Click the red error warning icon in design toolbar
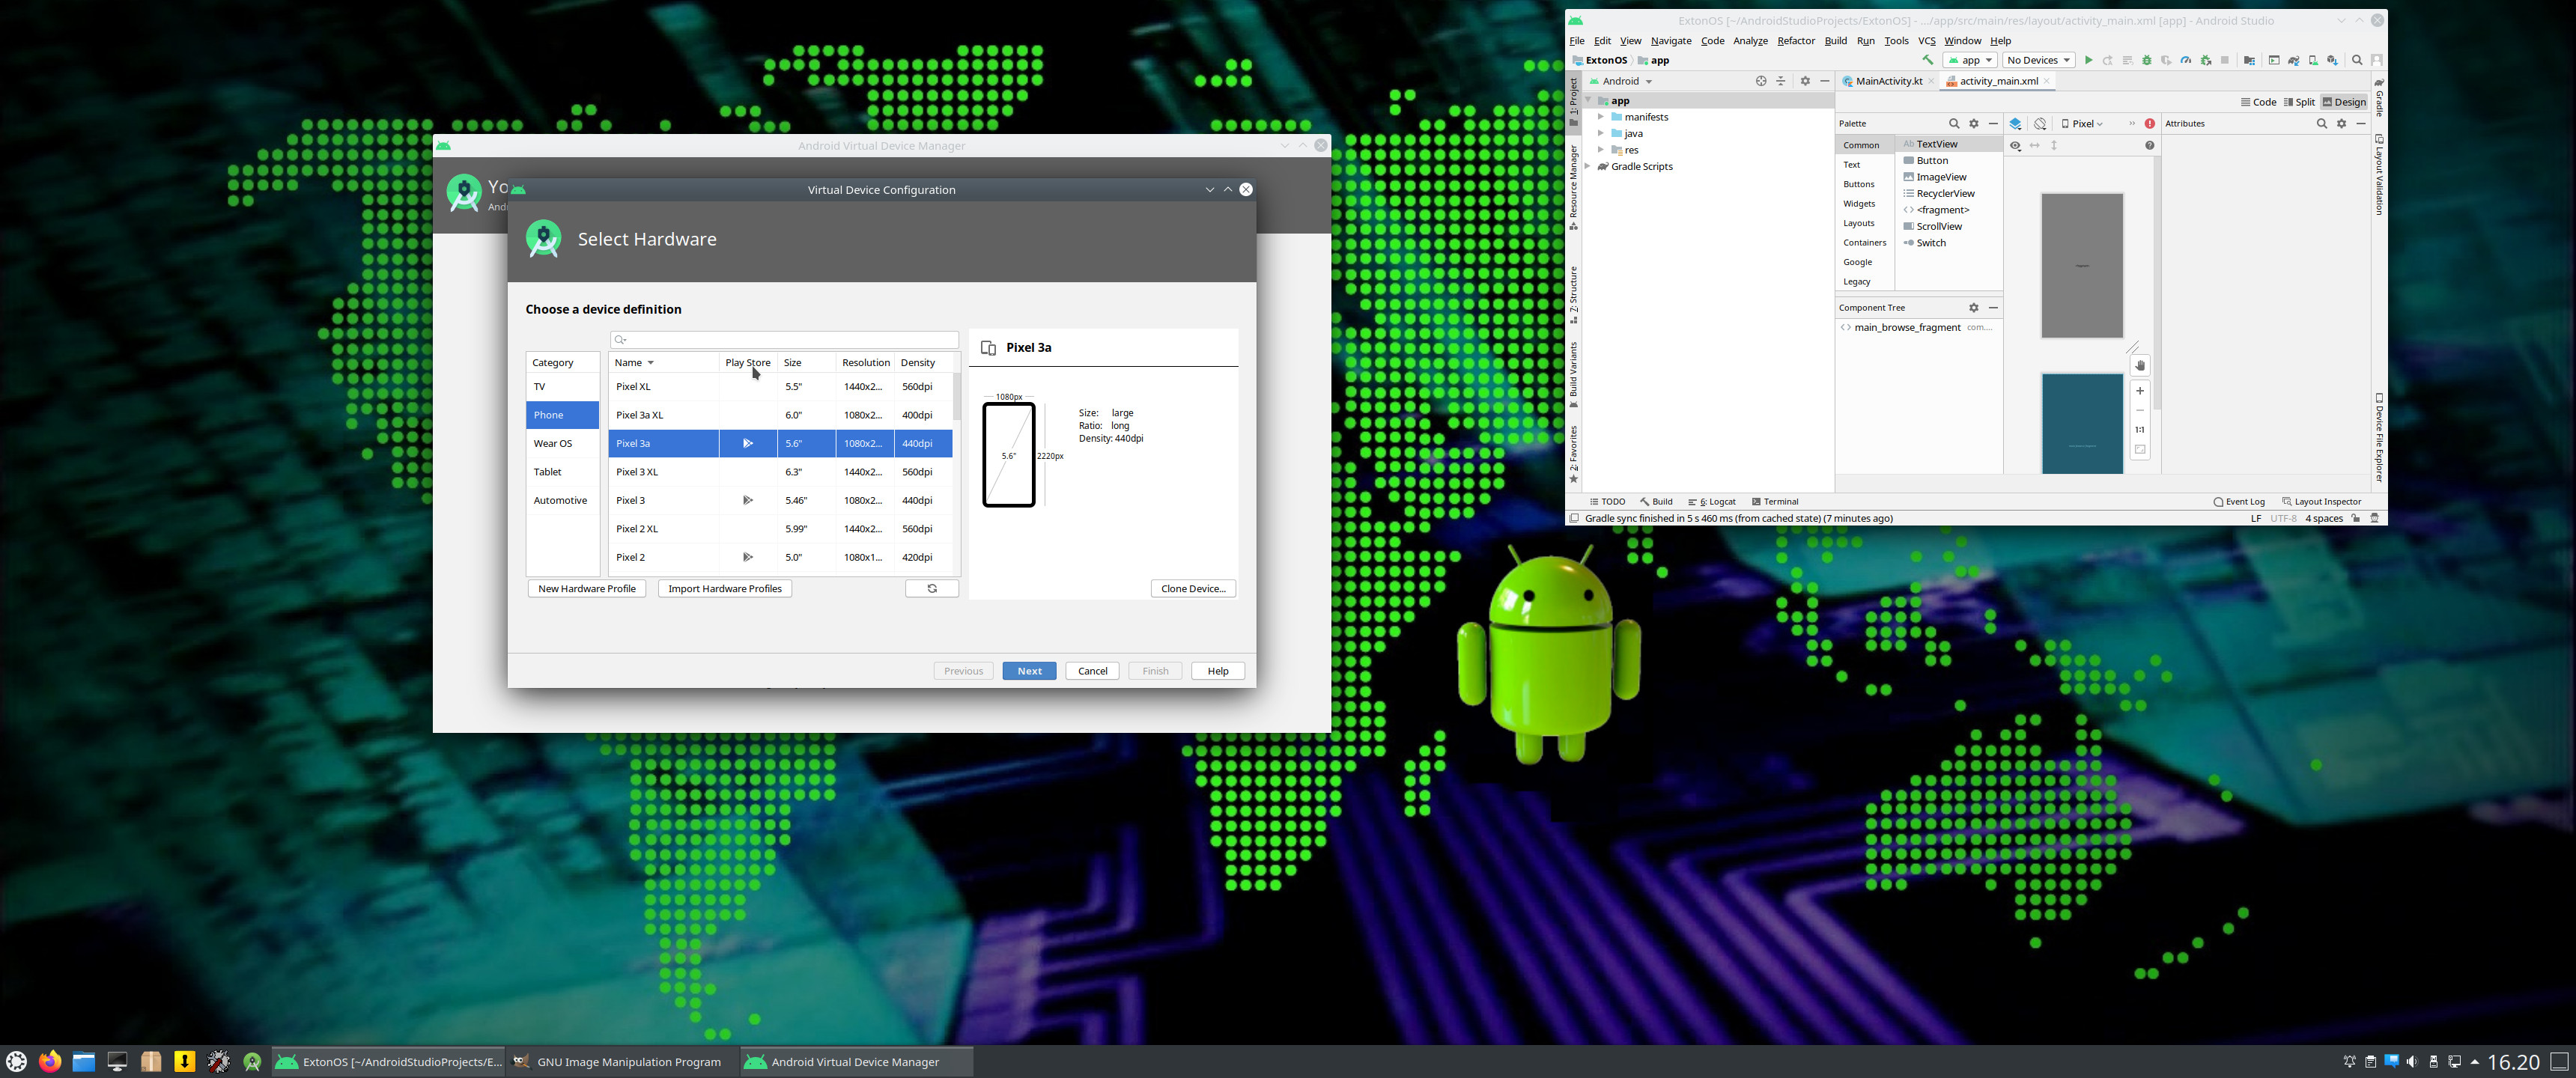The height and width of the screenshot is (1078, 2576). [x=2150, y=123]
